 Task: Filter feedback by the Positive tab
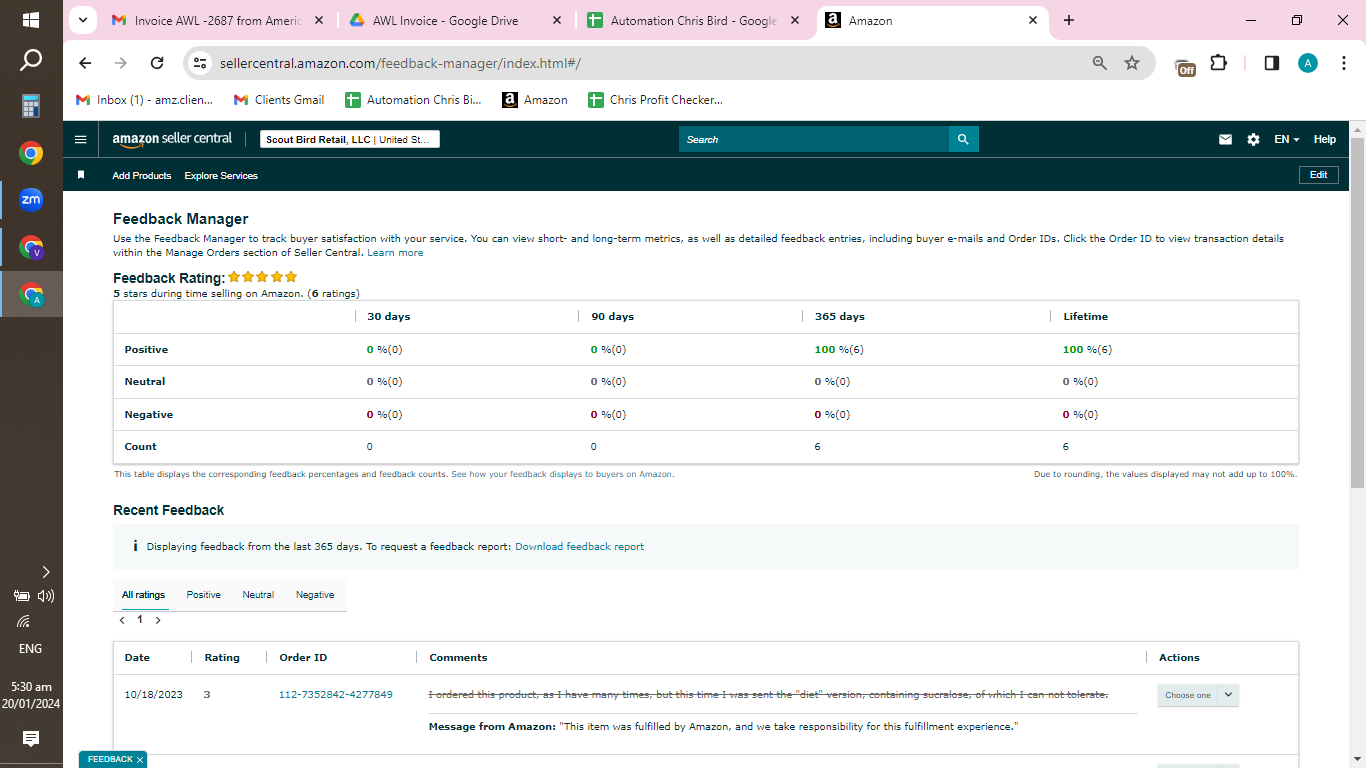point(203,595)
